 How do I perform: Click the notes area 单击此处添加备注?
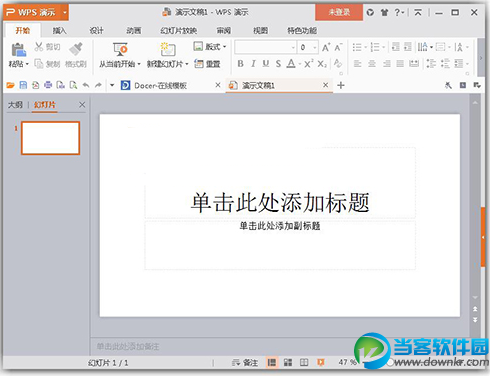[128, 346]
